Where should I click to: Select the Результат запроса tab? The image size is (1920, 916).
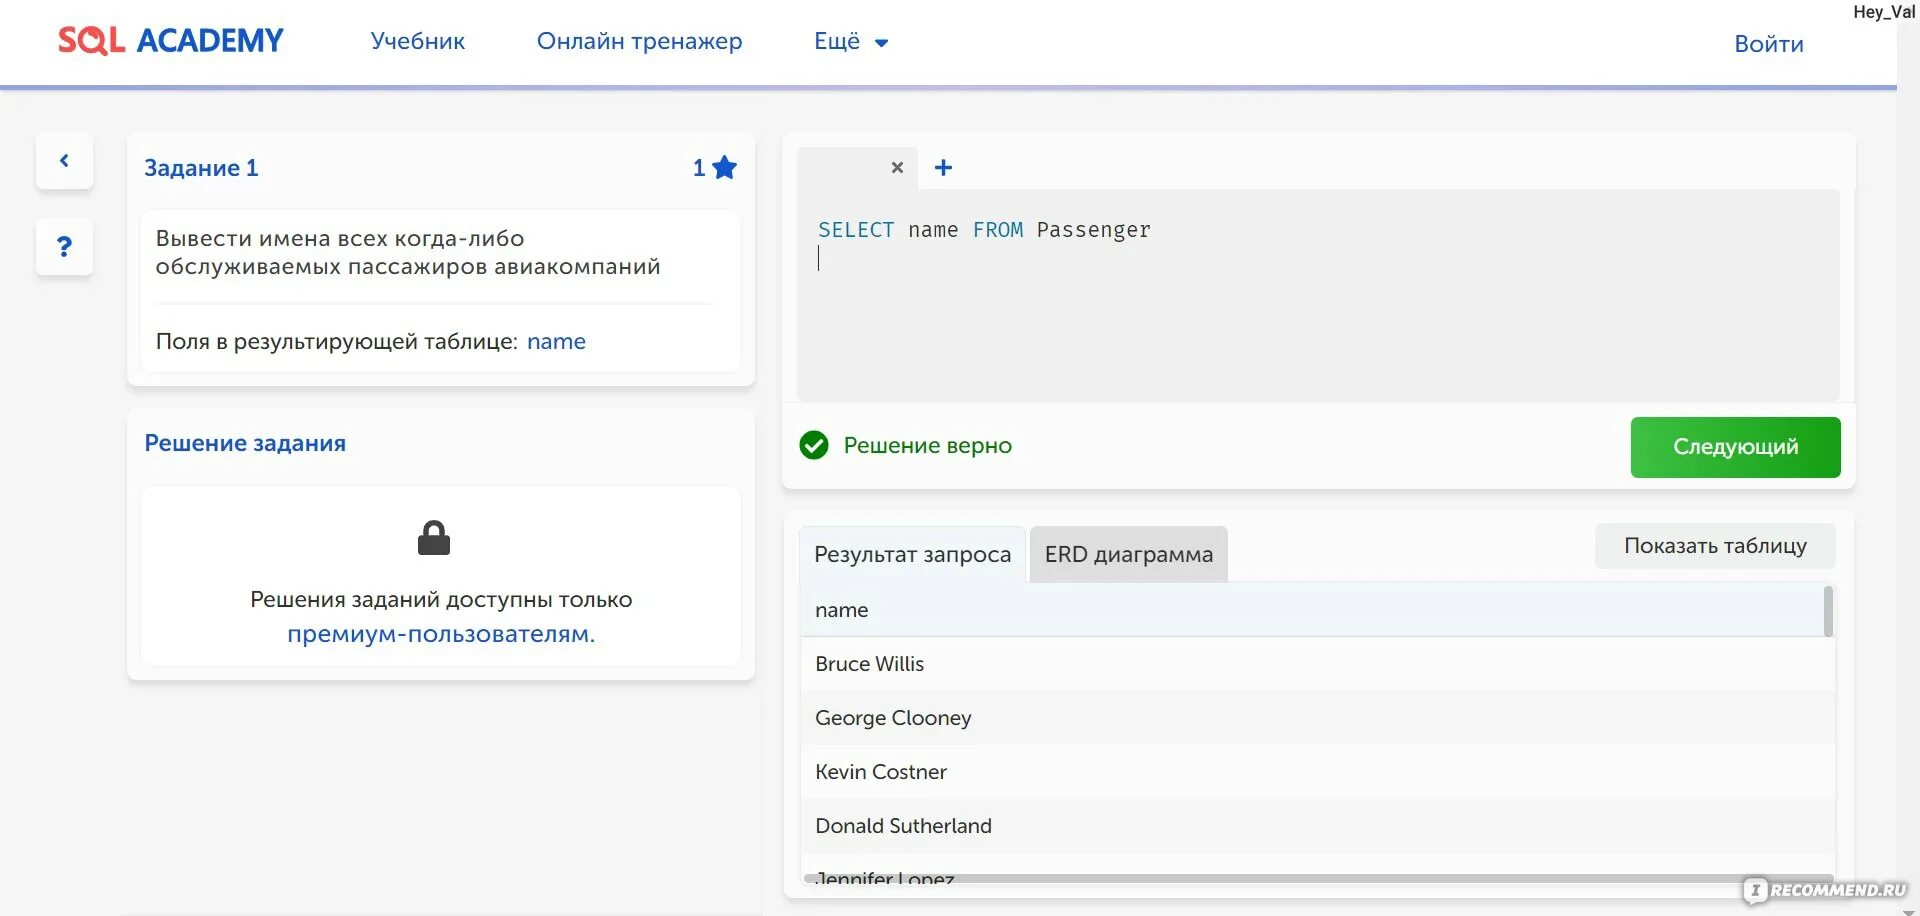[x=912, y=555]
